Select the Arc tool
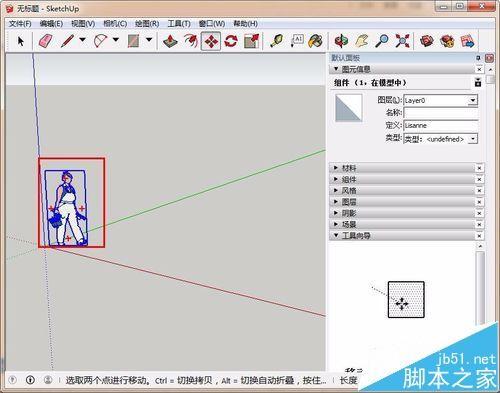This screenshot has width=500, height=393. pyautogui.click(x=100, y=41)
